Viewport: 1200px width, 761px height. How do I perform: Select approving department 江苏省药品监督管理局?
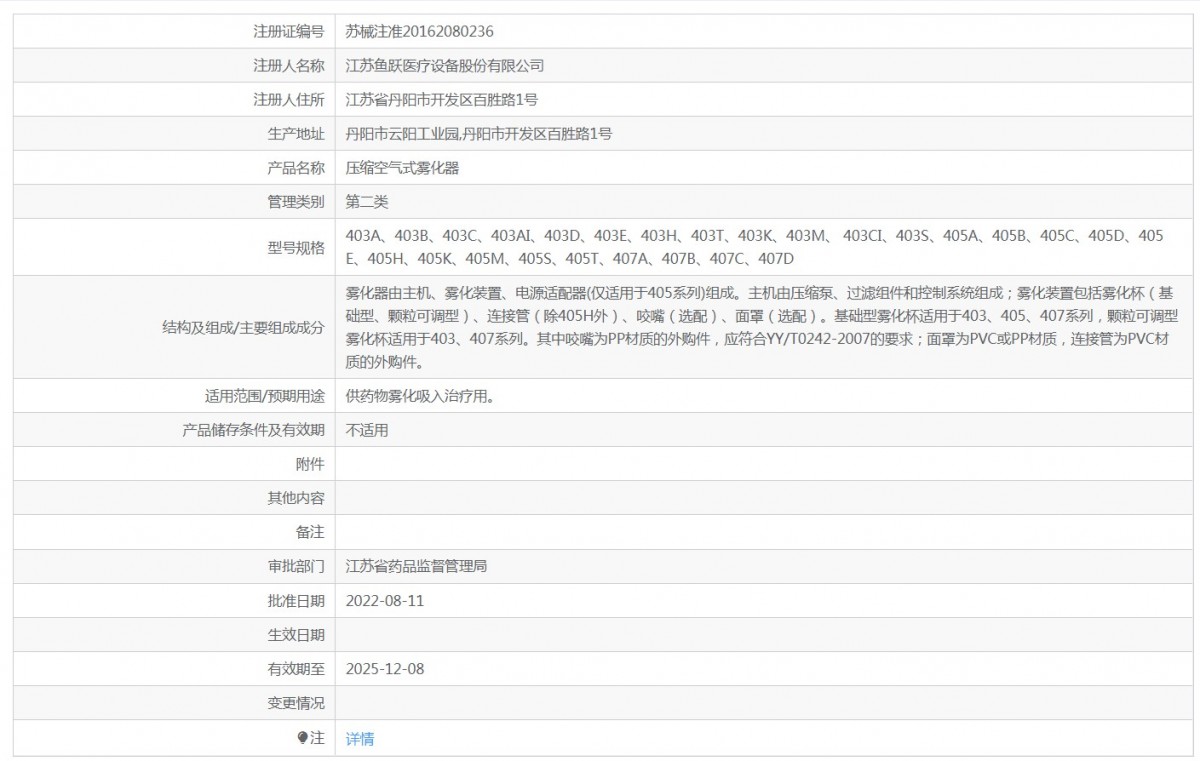[x=417, y=566]
